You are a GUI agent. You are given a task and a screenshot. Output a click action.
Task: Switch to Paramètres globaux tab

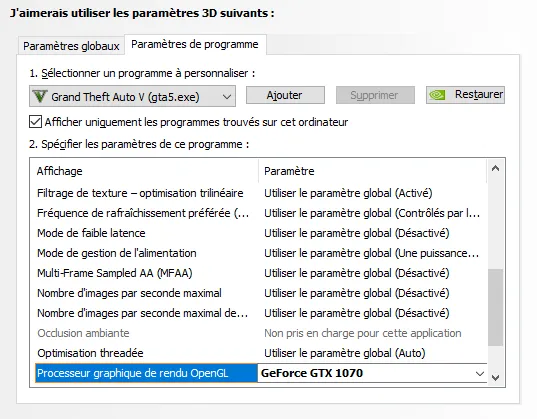point(71,46)
